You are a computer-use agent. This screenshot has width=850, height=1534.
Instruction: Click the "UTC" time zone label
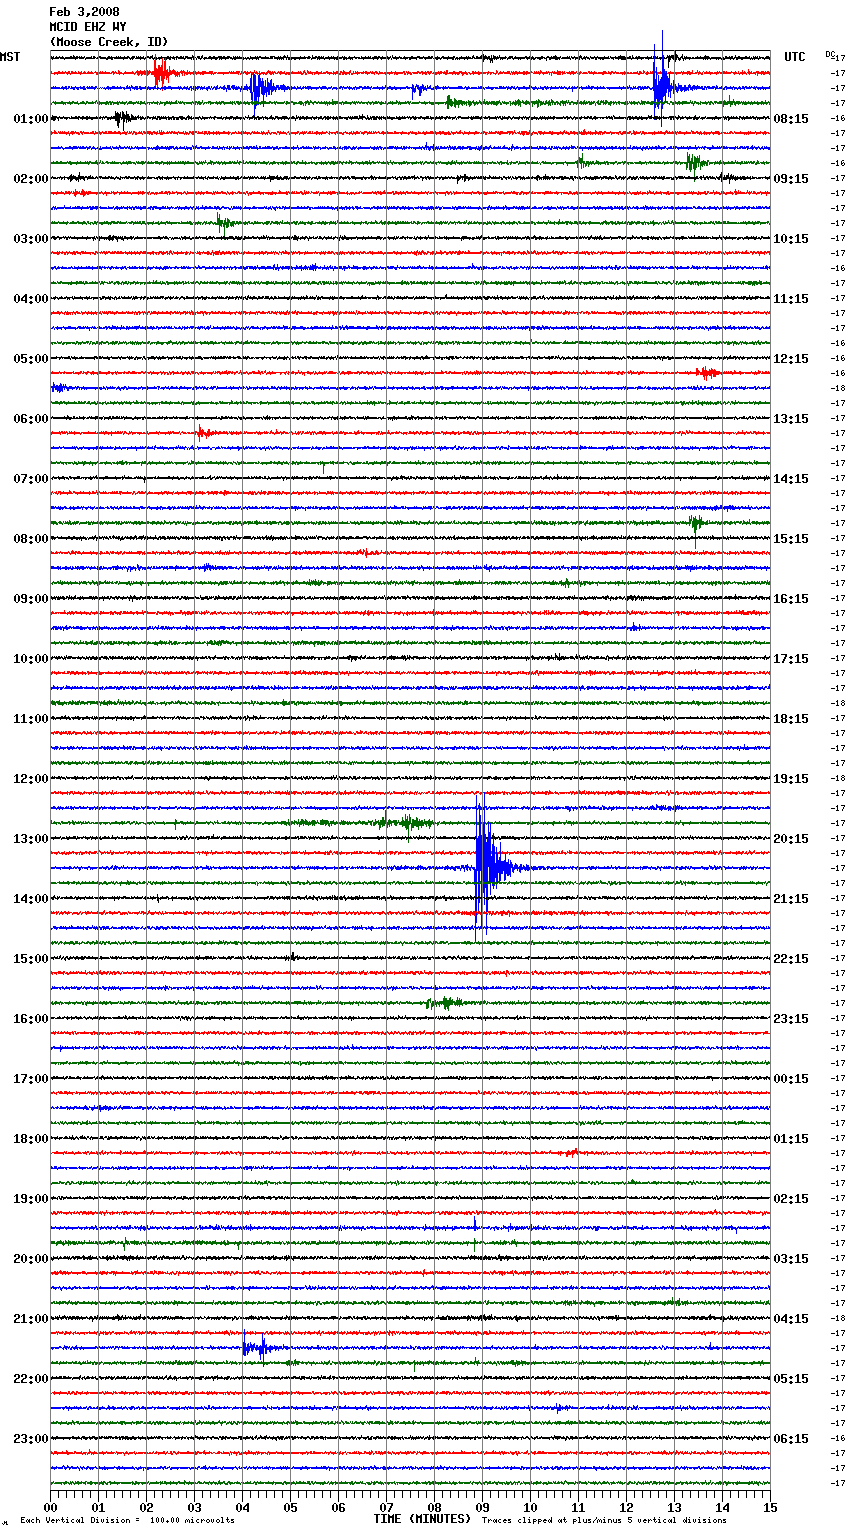tap(795, 57)
